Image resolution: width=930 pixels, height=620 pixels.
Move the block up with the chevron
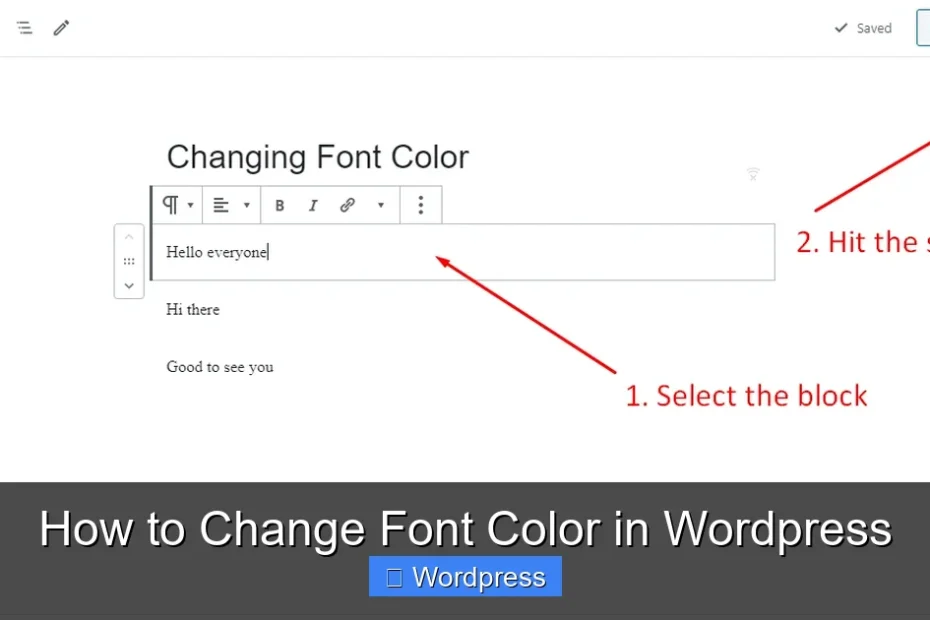129,236
